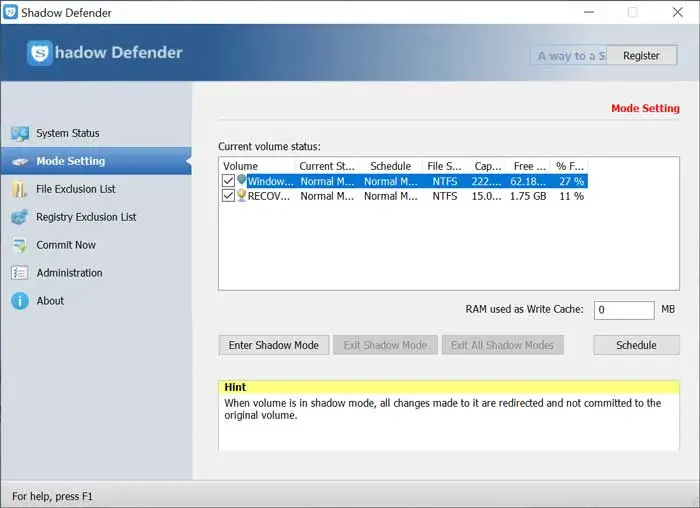This screenshot has width=700, height=508.
Task: Click the 1.75 GB free space cell
Action: [528, 196]
